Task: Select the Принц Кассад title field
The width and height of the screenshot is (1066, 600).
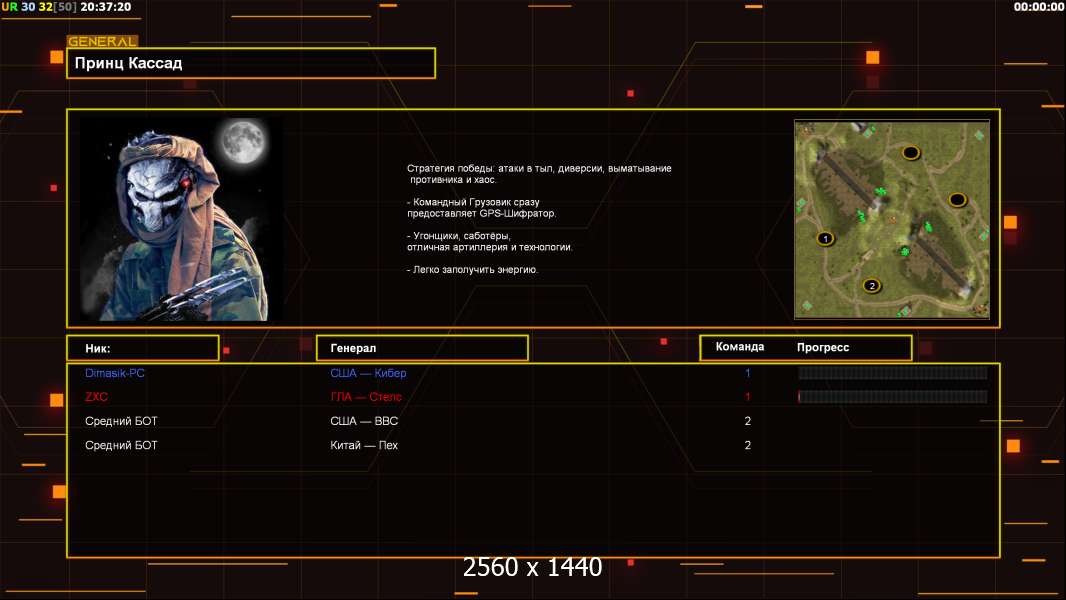Action: tap(250, 63)
